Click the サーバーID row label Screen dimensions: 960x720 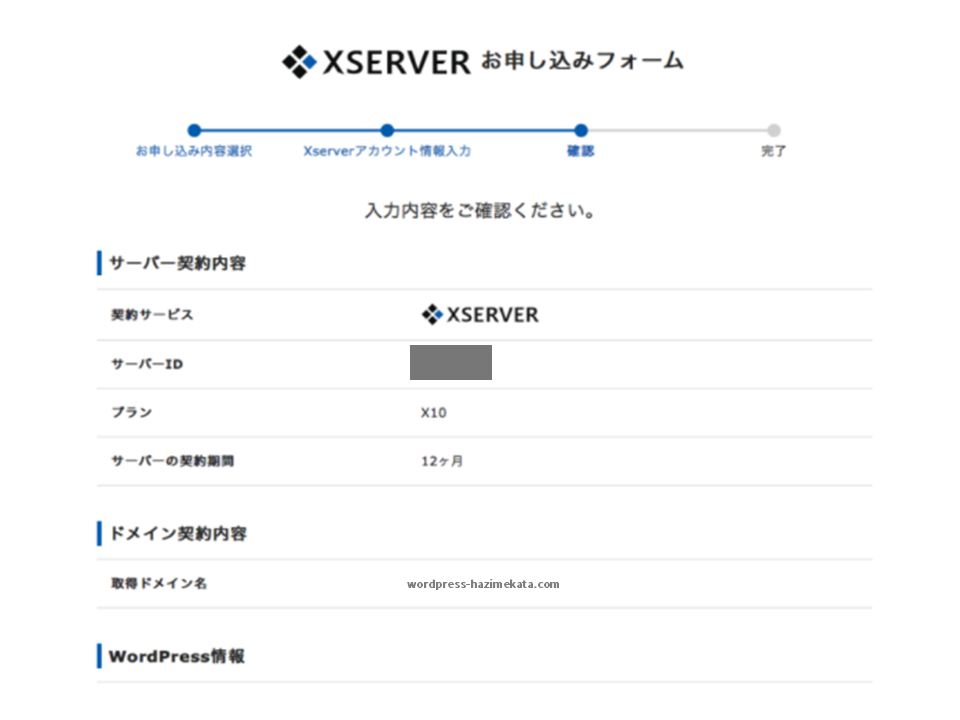click(147, 364)
